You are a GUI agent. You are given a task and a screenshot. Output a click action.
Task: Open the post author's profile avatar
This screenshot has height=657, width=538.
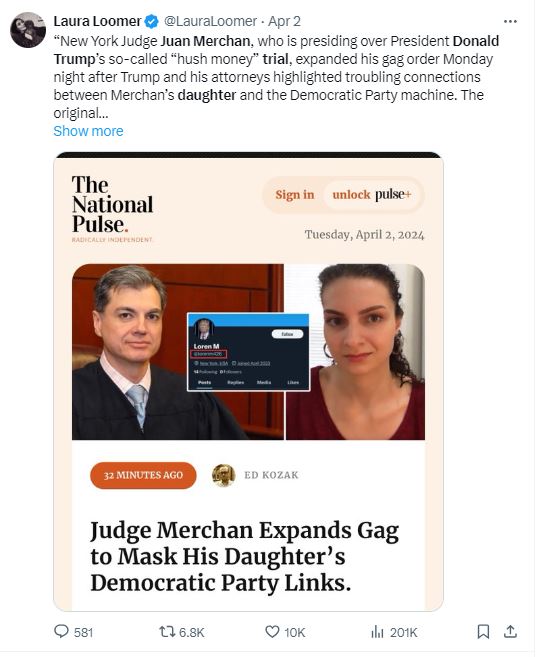28,30
